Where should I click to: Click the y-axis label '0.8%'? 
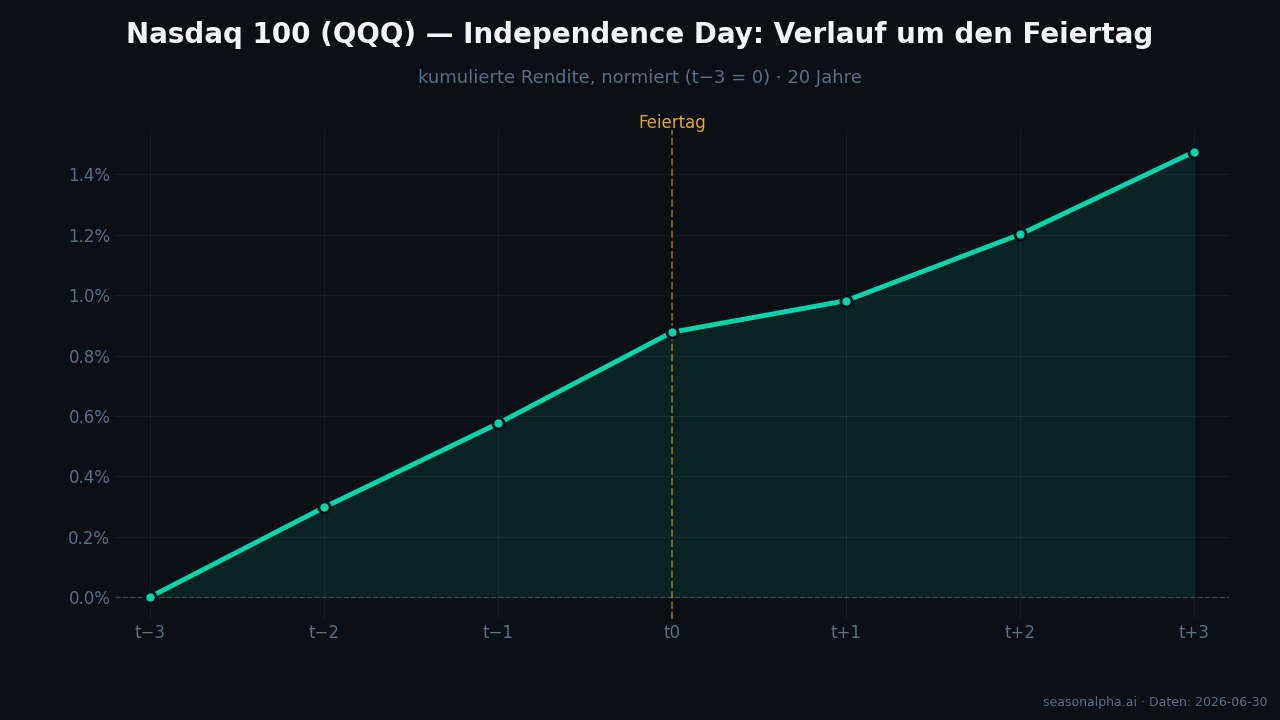click(x=89, y=356)
